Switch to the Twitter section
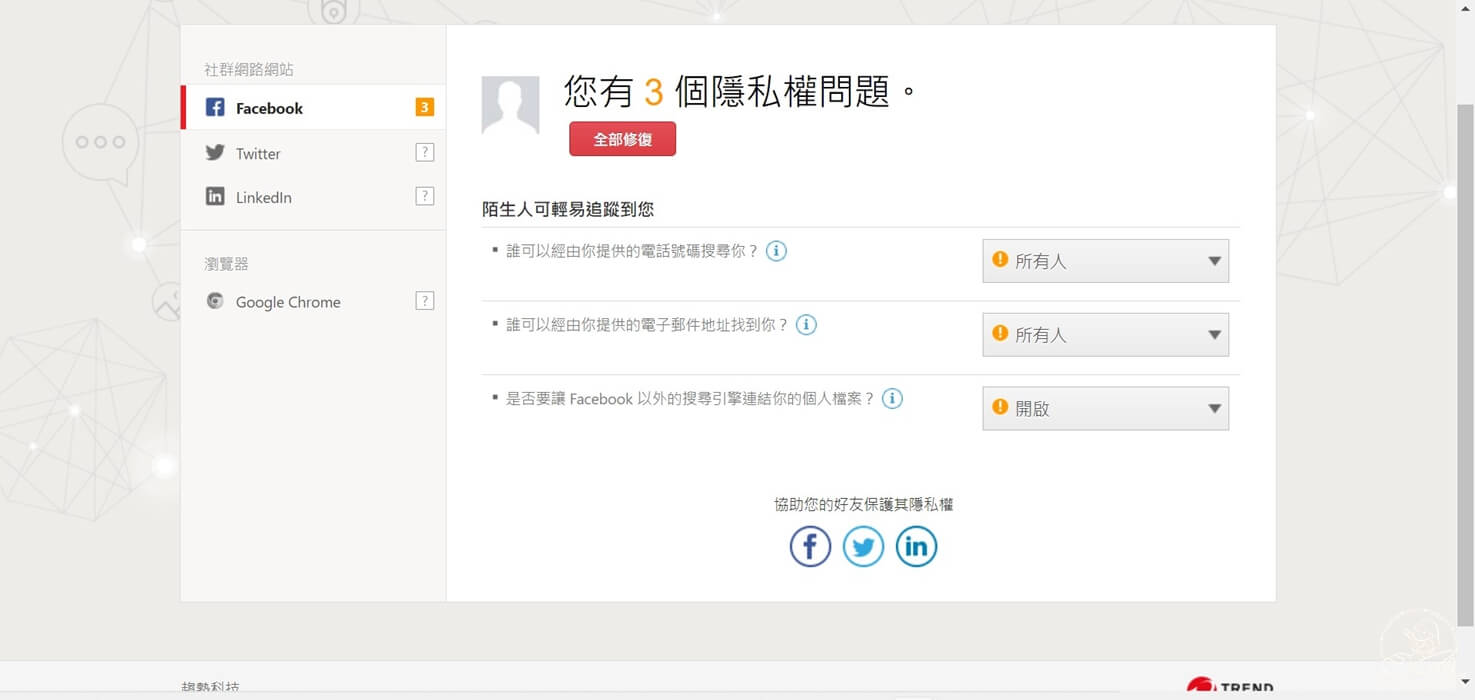This screenshot has height=700, width=1475. point(258,152)
